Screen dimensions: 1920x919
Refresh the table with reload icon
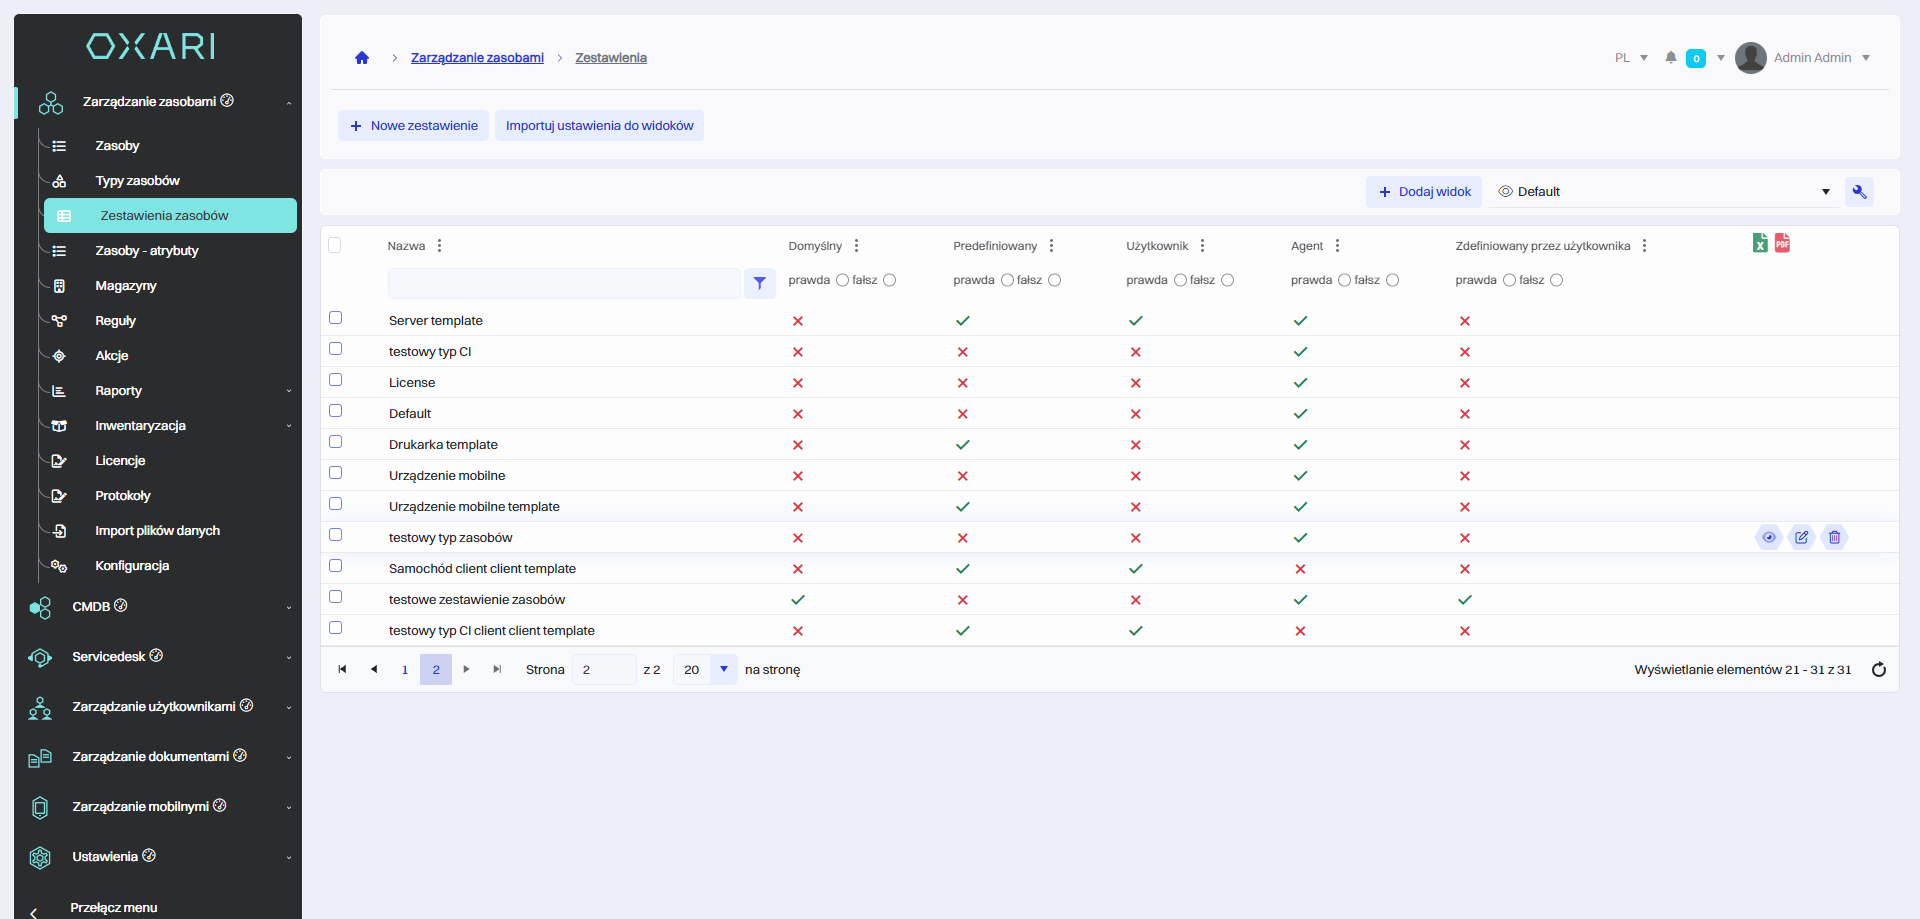click(x=1878, y=670)
